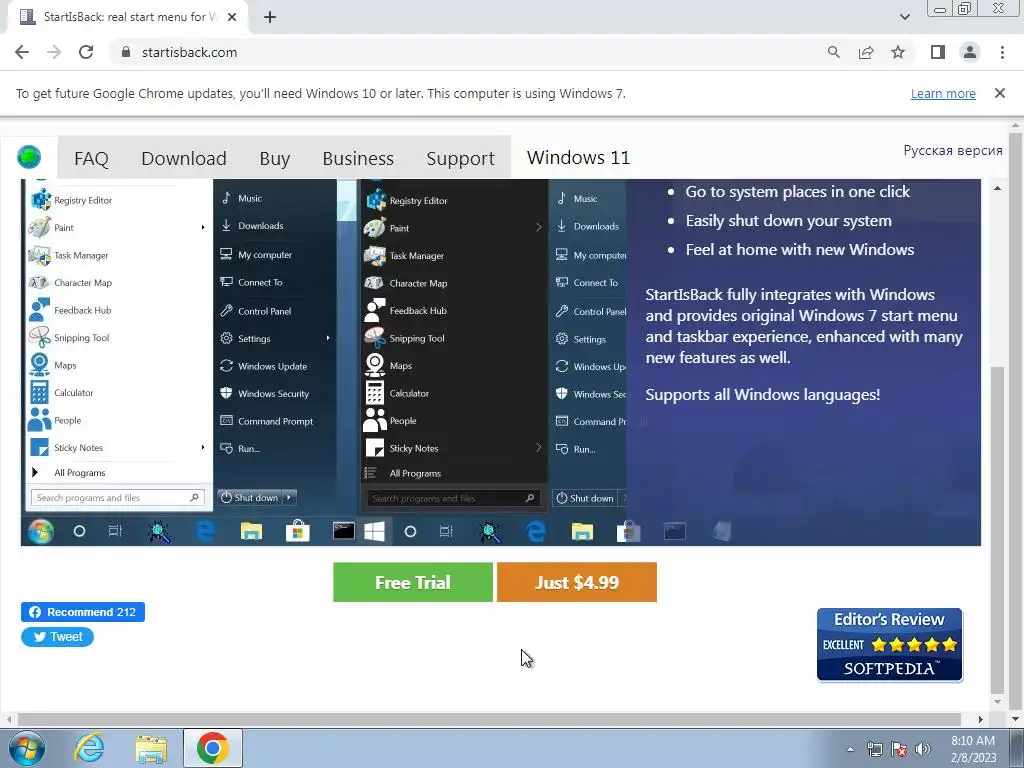The image size is (1024, 768).
Task: Dismiss the Chrome update notification bar
Action: [1000, 93]
